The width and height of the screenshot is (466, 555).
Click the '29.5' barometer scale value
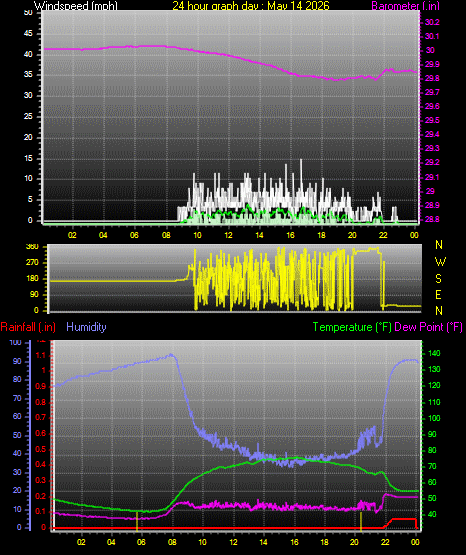(x=432, y=120)
